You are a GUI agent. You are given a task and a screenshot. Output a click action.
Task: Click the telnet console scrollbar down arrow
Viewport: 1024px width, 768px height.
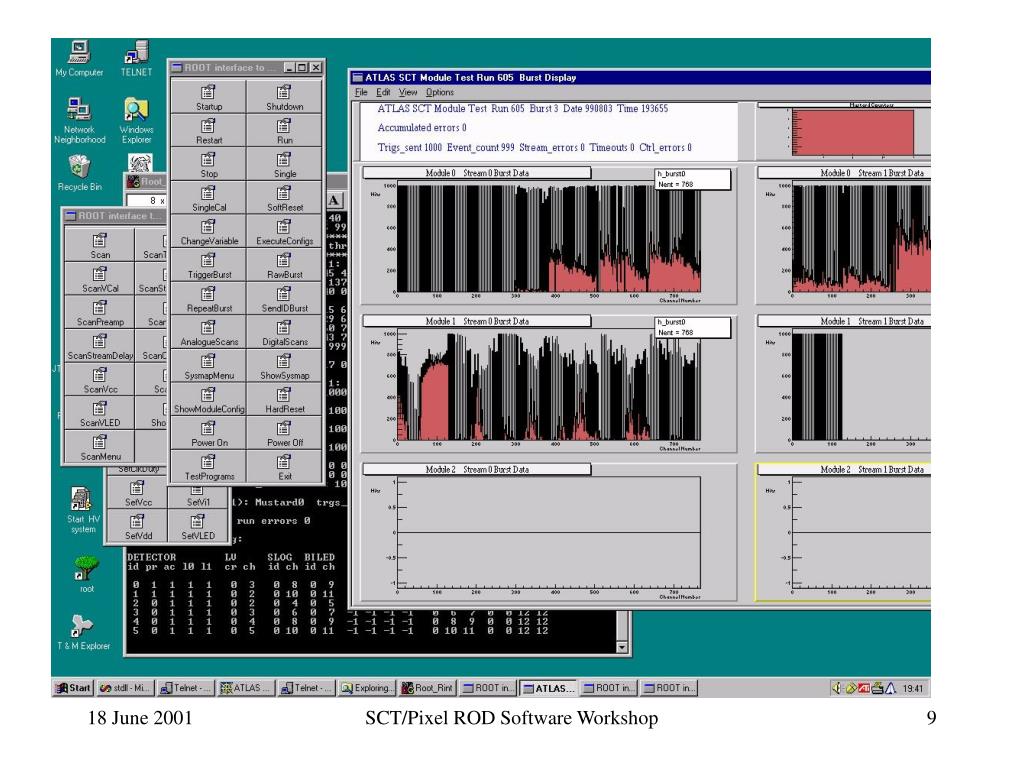[622, 647]
